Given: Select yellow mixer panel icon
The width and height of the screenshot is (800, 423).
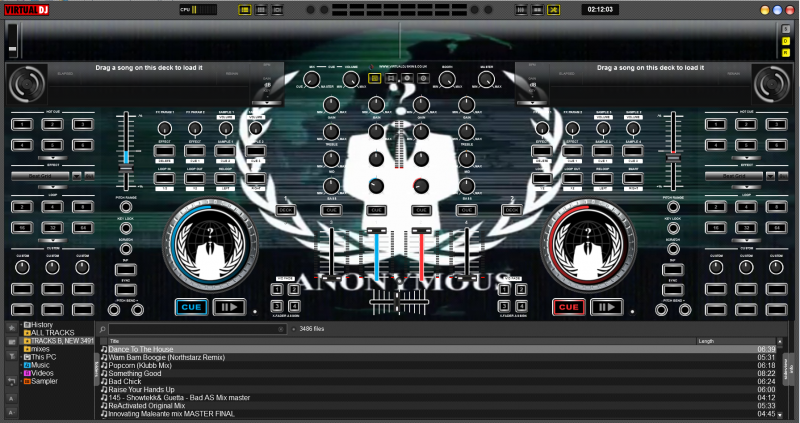Looking at the screenshot, I should (374, 79).
